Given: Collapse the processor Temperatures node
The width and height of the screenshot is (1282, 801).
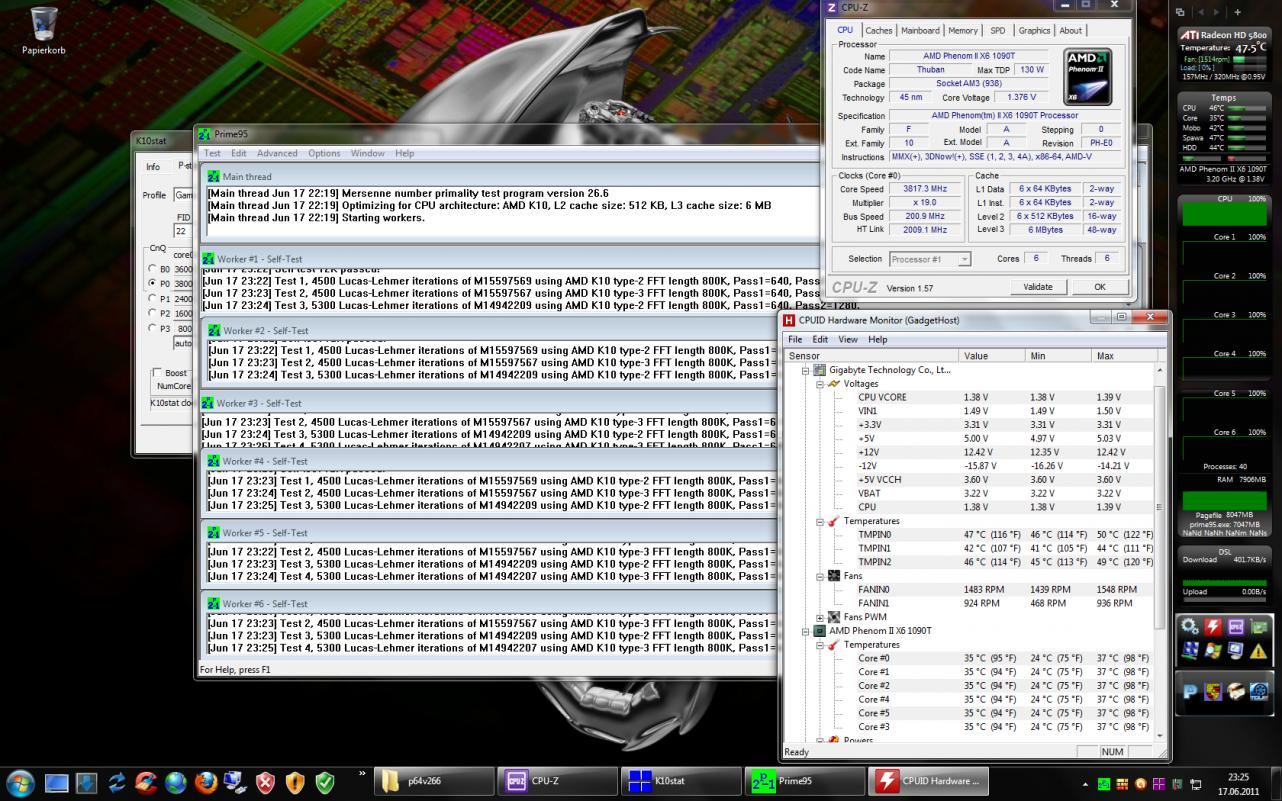Looking at the screenshot, I should pos(820,645).
